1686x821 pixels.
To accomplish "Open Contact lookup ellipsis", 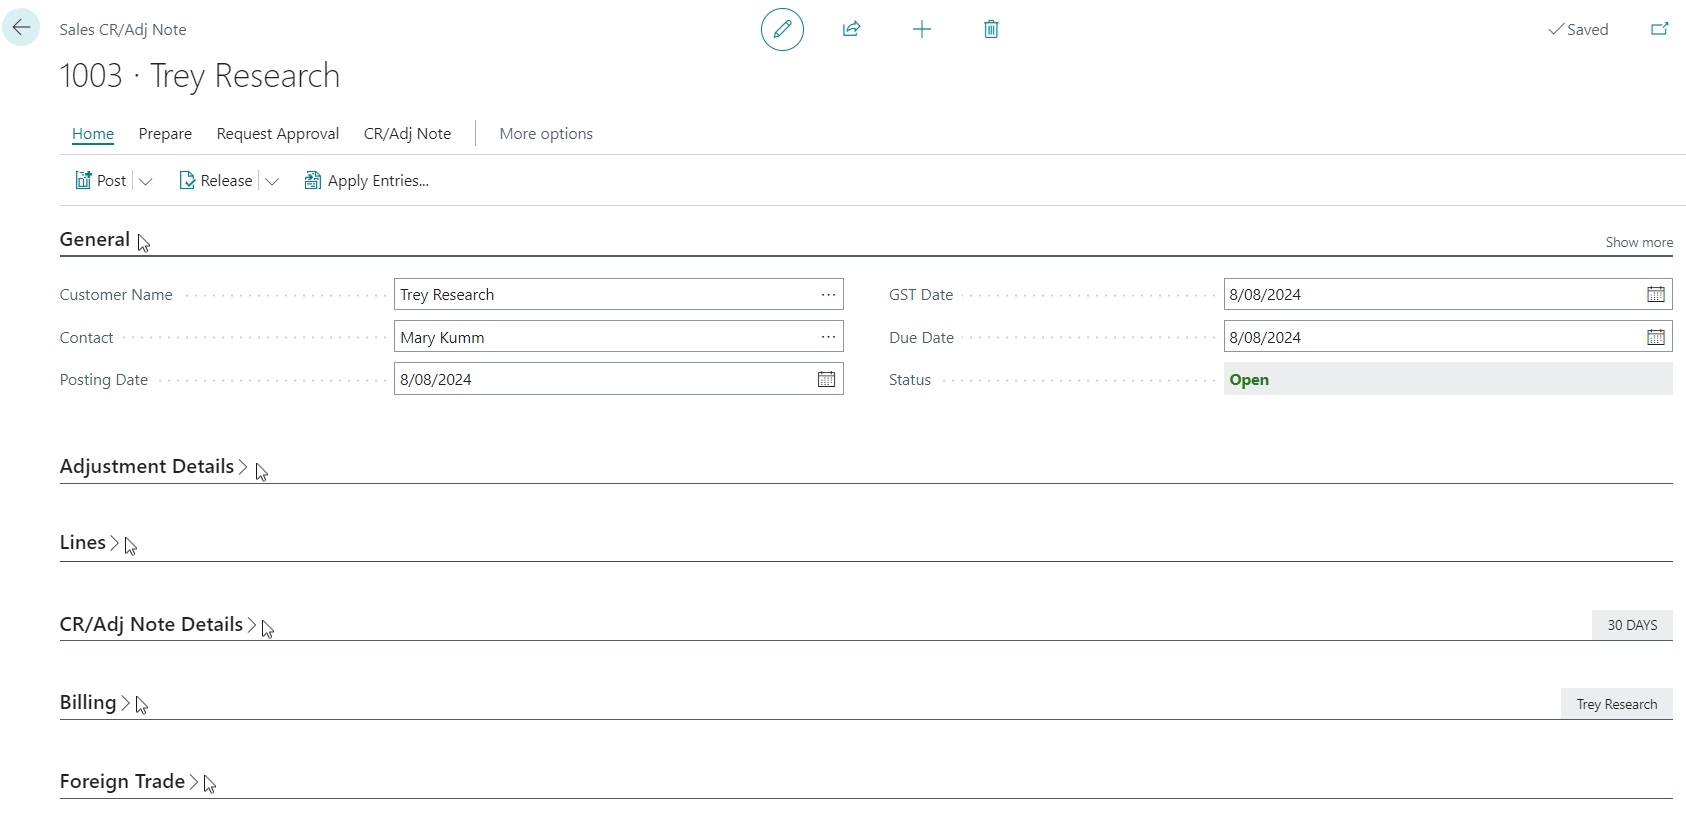I will tap(828, 337).
